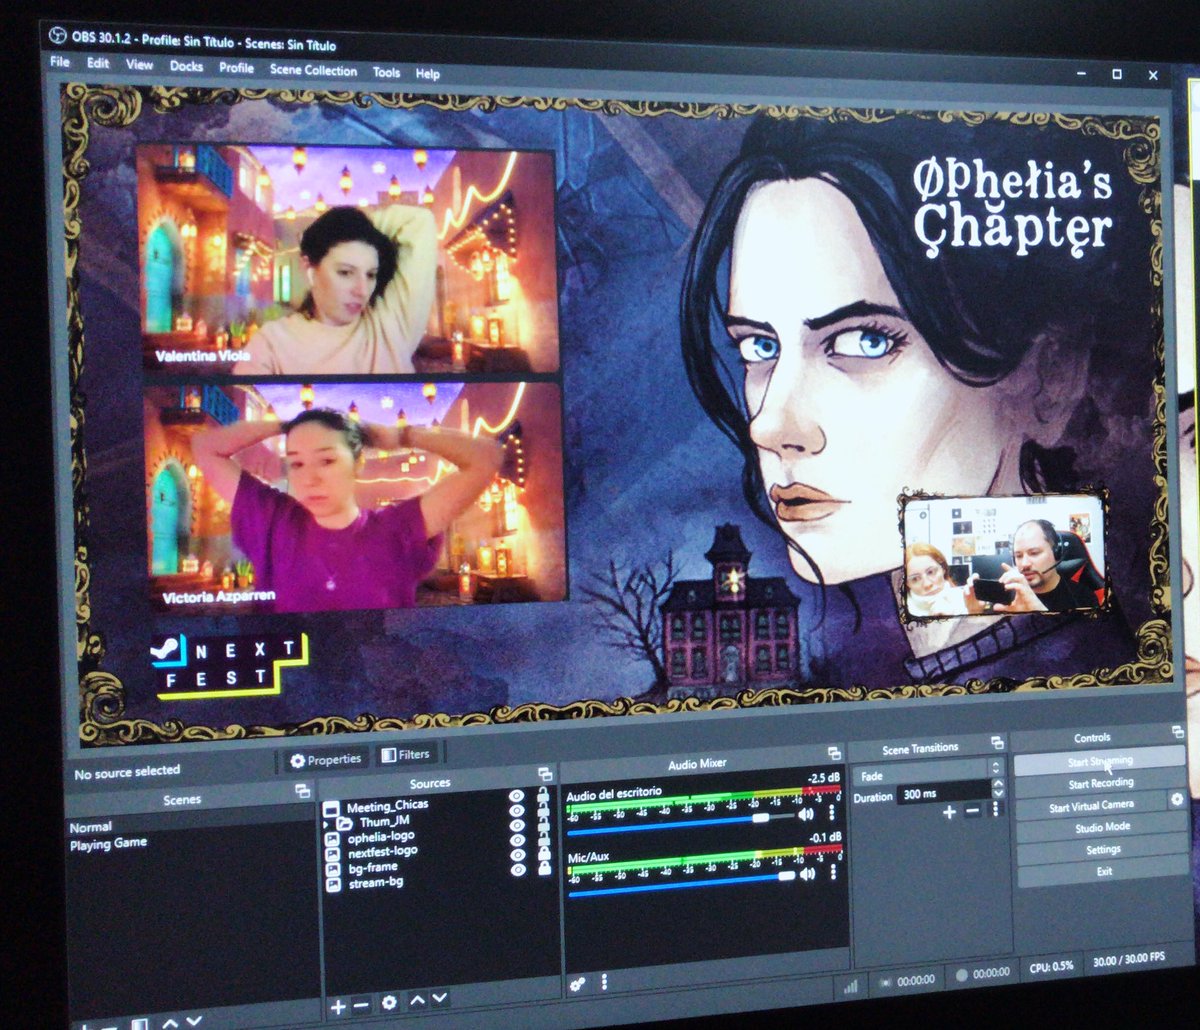Mute Mic/Aux speaker icon

(x=808, y=873)
